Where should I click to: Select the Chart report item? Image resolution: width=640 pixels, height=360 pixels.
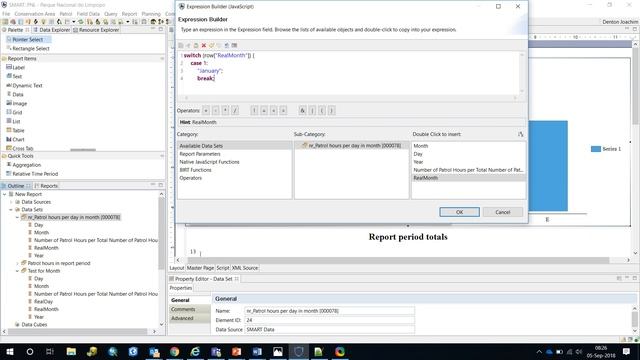pyautogui.click(x=15, y=140)
